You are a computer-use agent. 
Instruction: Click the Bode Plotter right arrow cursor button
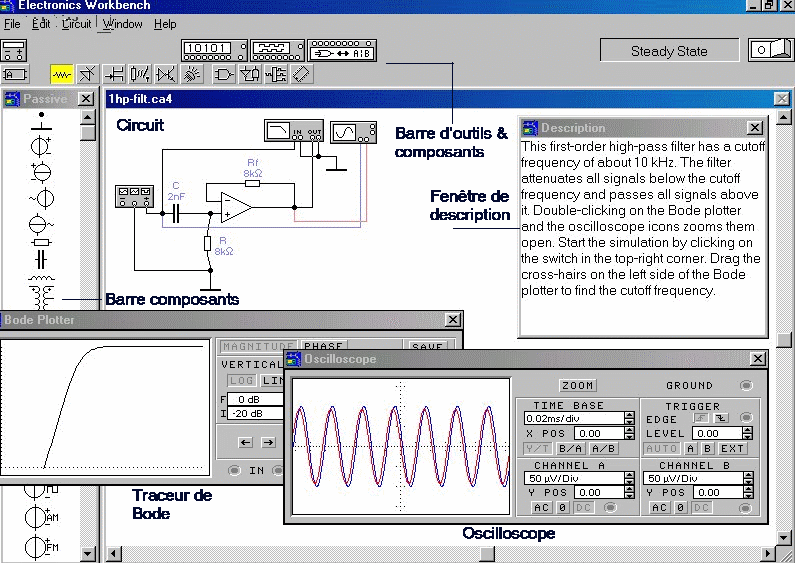268,442
